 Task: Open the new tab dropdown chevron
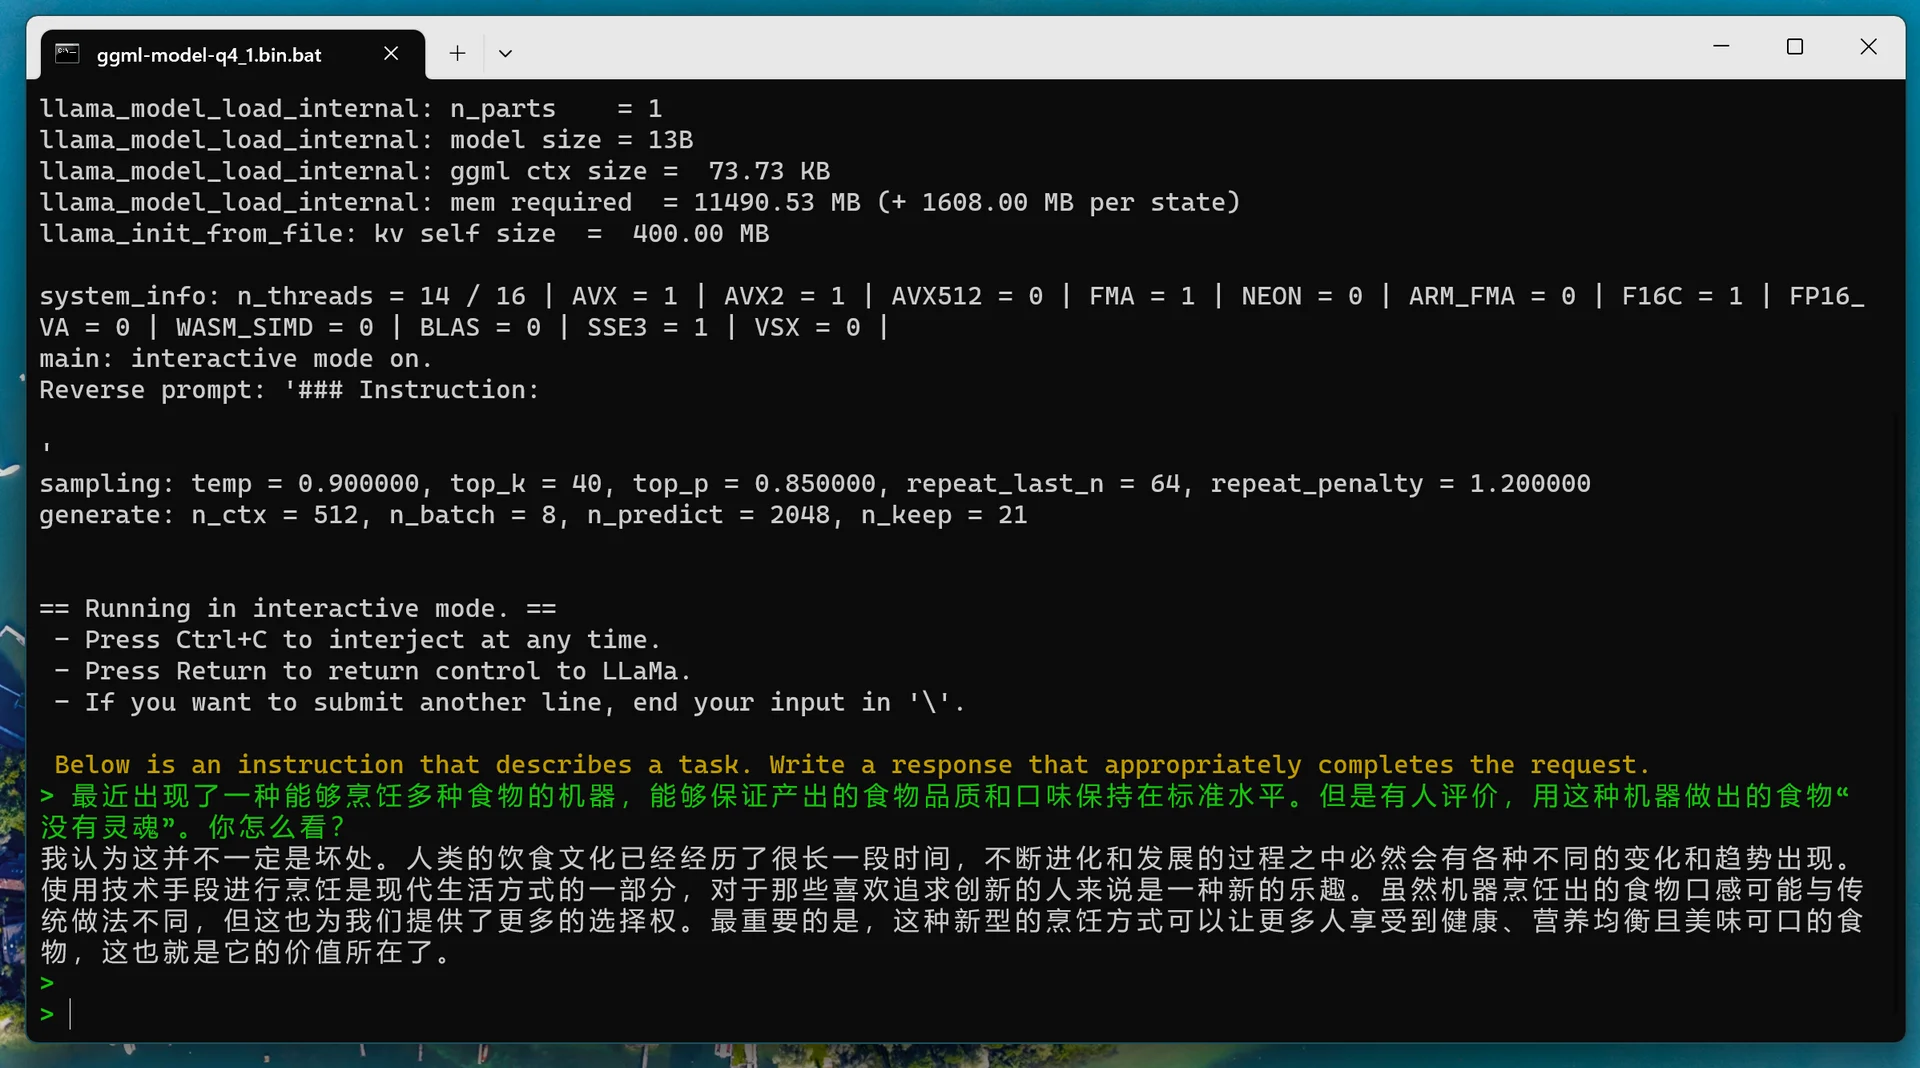(x=505, y=53)
